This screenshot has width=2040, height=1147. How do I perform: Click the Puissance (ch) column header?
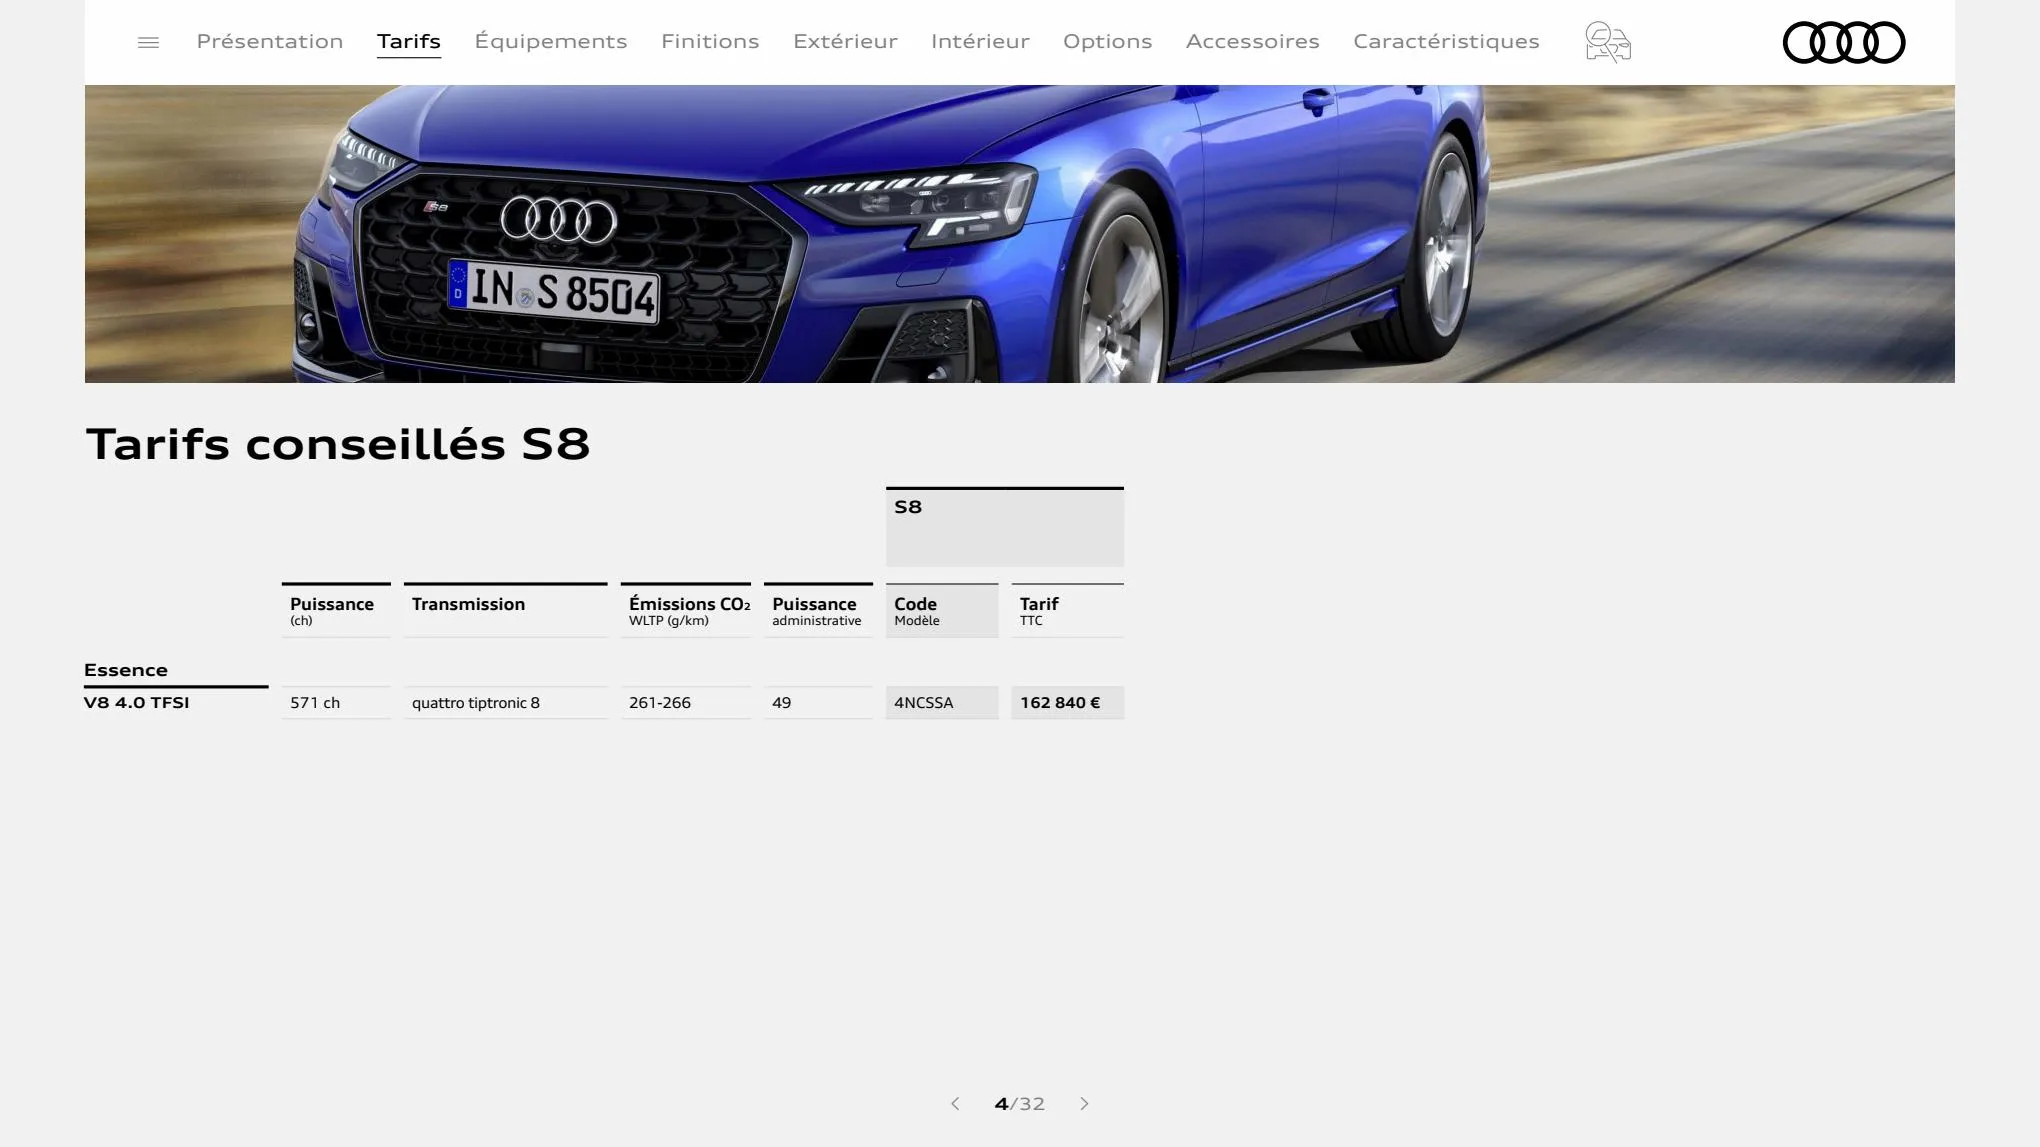pos(336,610)
